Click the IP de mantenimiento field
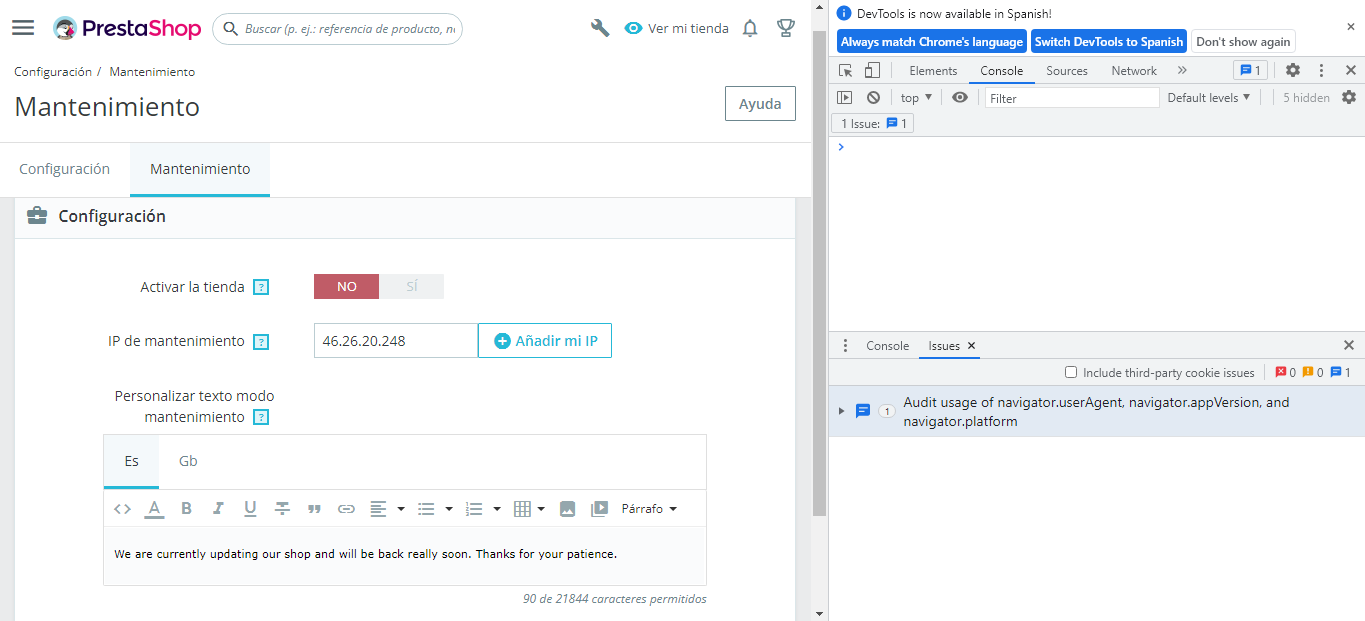 [x=396, y=341]
